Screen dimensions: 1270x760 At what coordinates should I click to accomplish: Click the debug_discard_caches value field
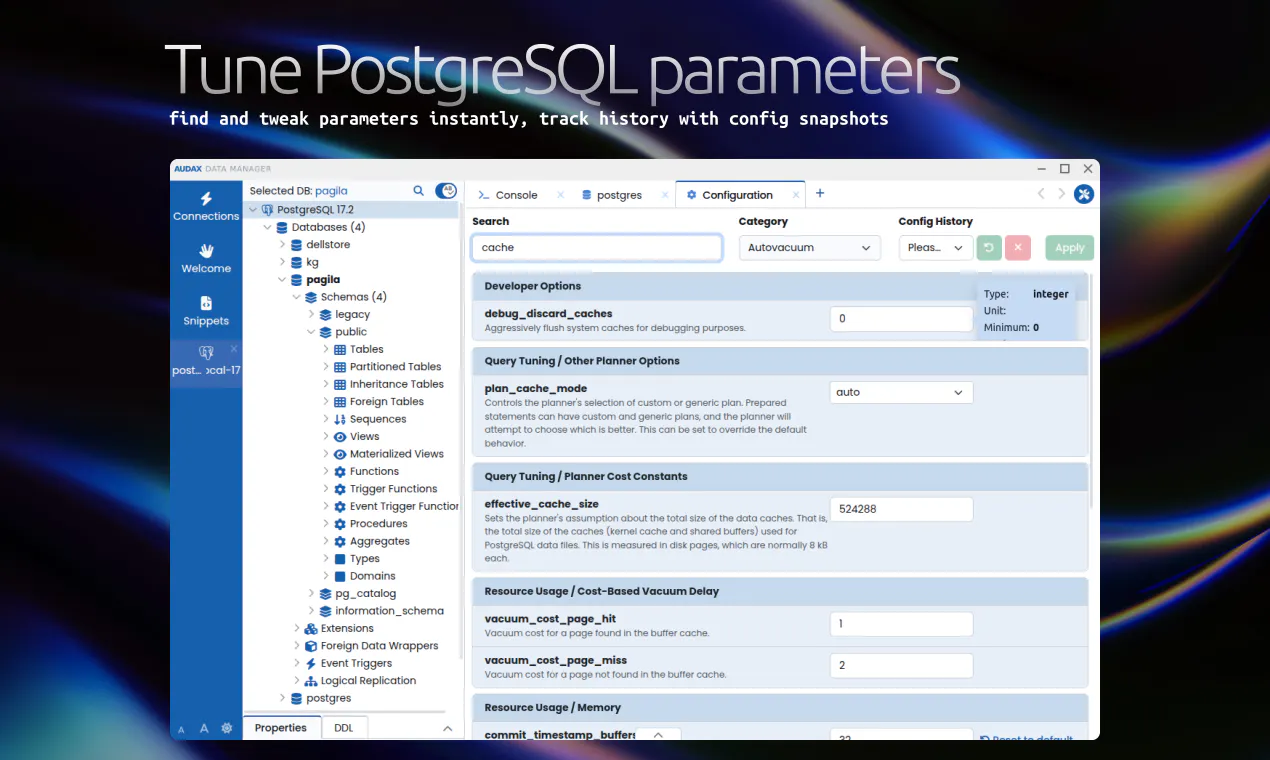901,319
